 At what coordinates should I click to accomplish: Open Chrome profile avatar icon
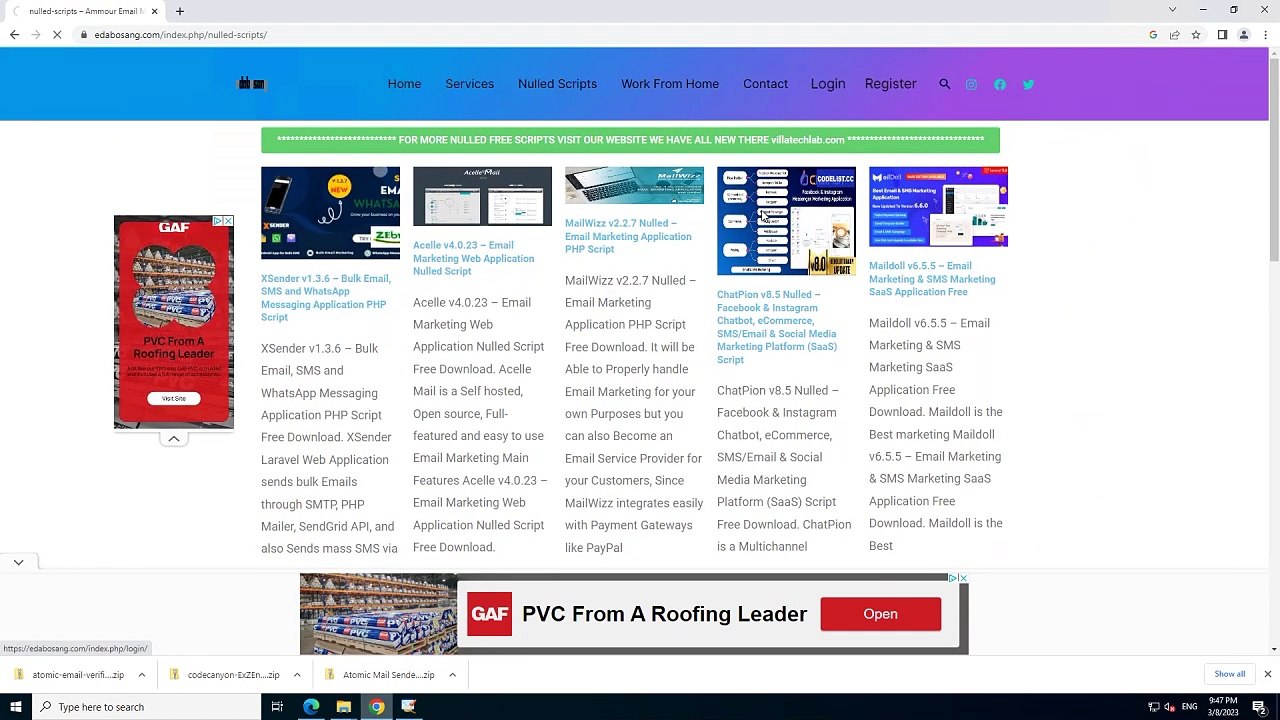[1244, 35]
